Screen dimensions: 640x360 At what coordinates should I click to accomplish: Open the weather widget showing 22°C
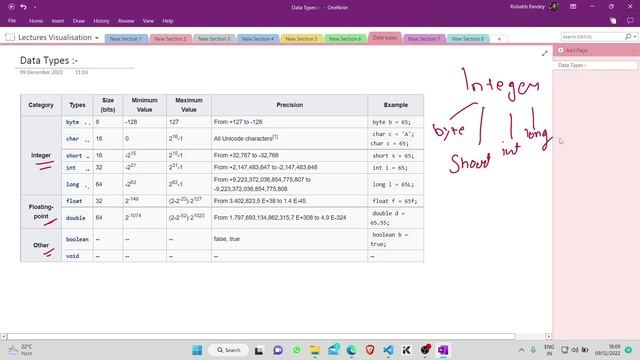tap(20, 350)
